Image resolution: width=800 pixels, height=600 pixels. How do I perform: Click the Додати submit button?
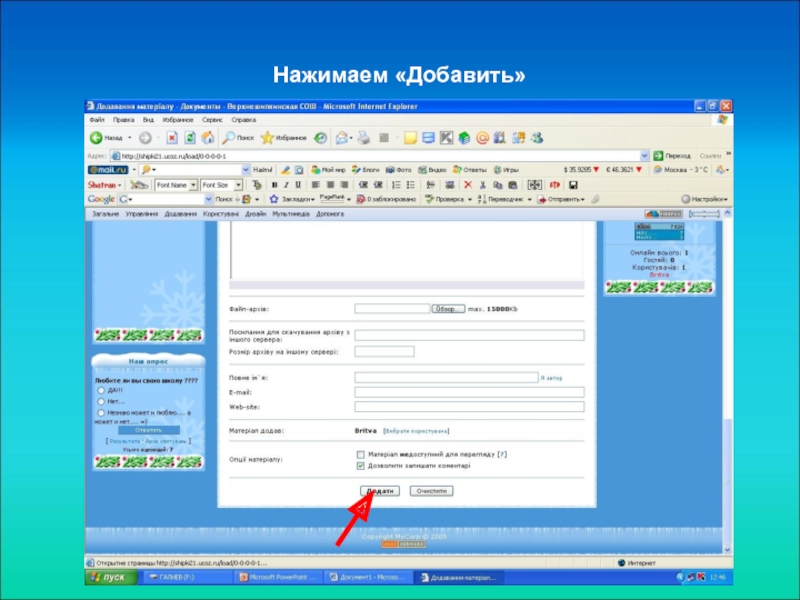[x=380, y=491]
